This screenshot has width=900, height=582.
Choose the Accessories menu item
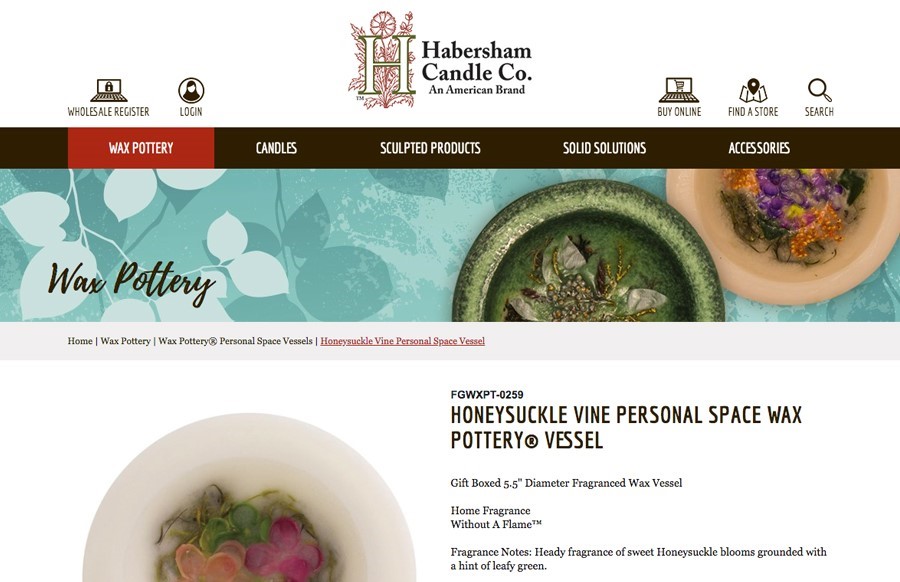coord(759,148)
